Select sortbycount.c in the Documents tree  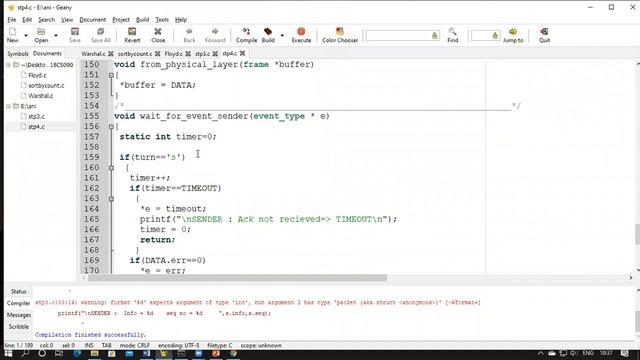tap(46, 85)
